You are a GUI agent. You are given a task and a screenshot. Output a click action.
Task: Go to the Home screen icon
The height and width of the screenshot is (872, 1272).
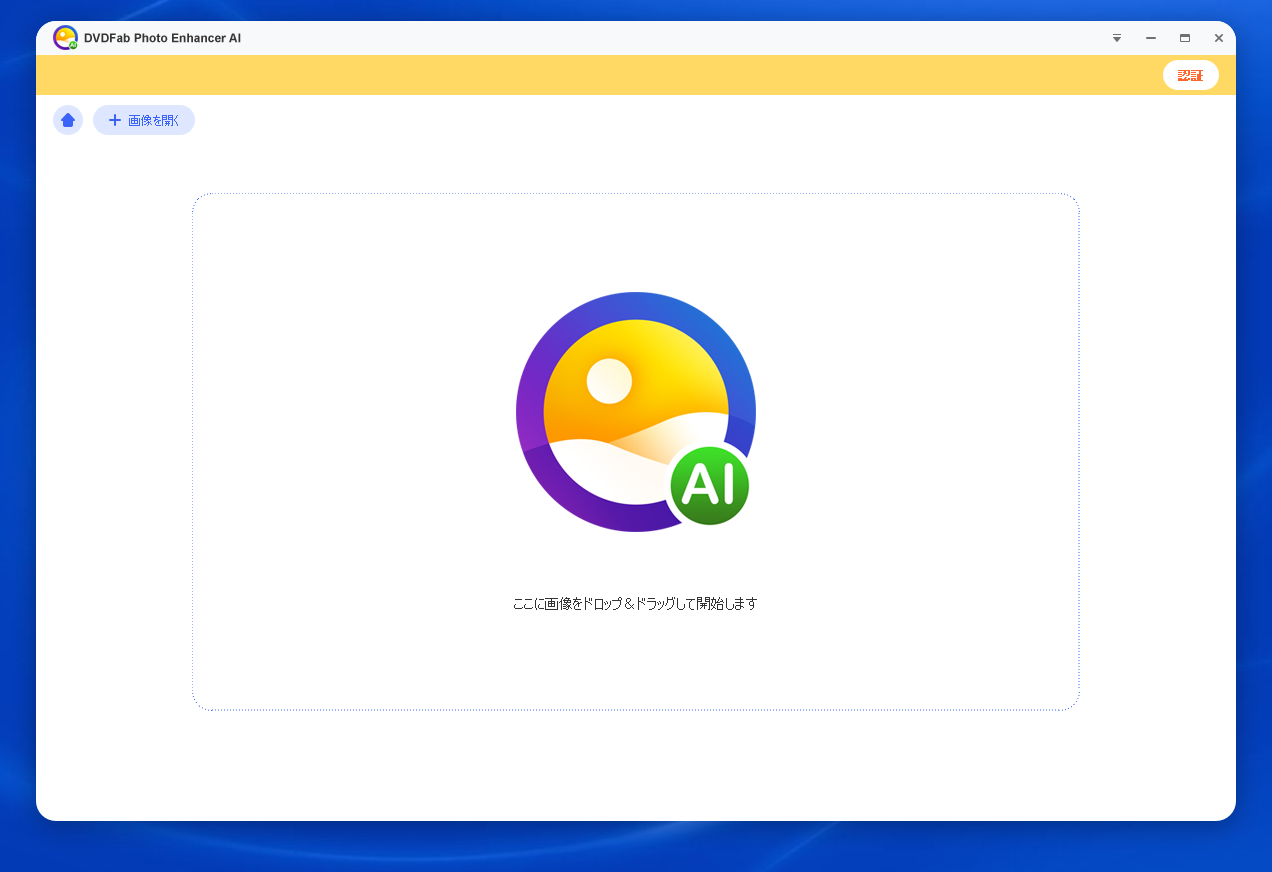68,120
